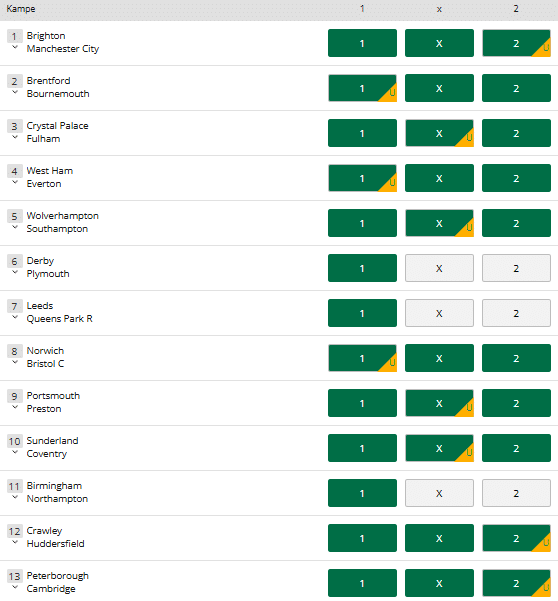Deselect home win 1 for Portsmouth vs Preston
Screen dimensions: 558x601
pos(362,403)
